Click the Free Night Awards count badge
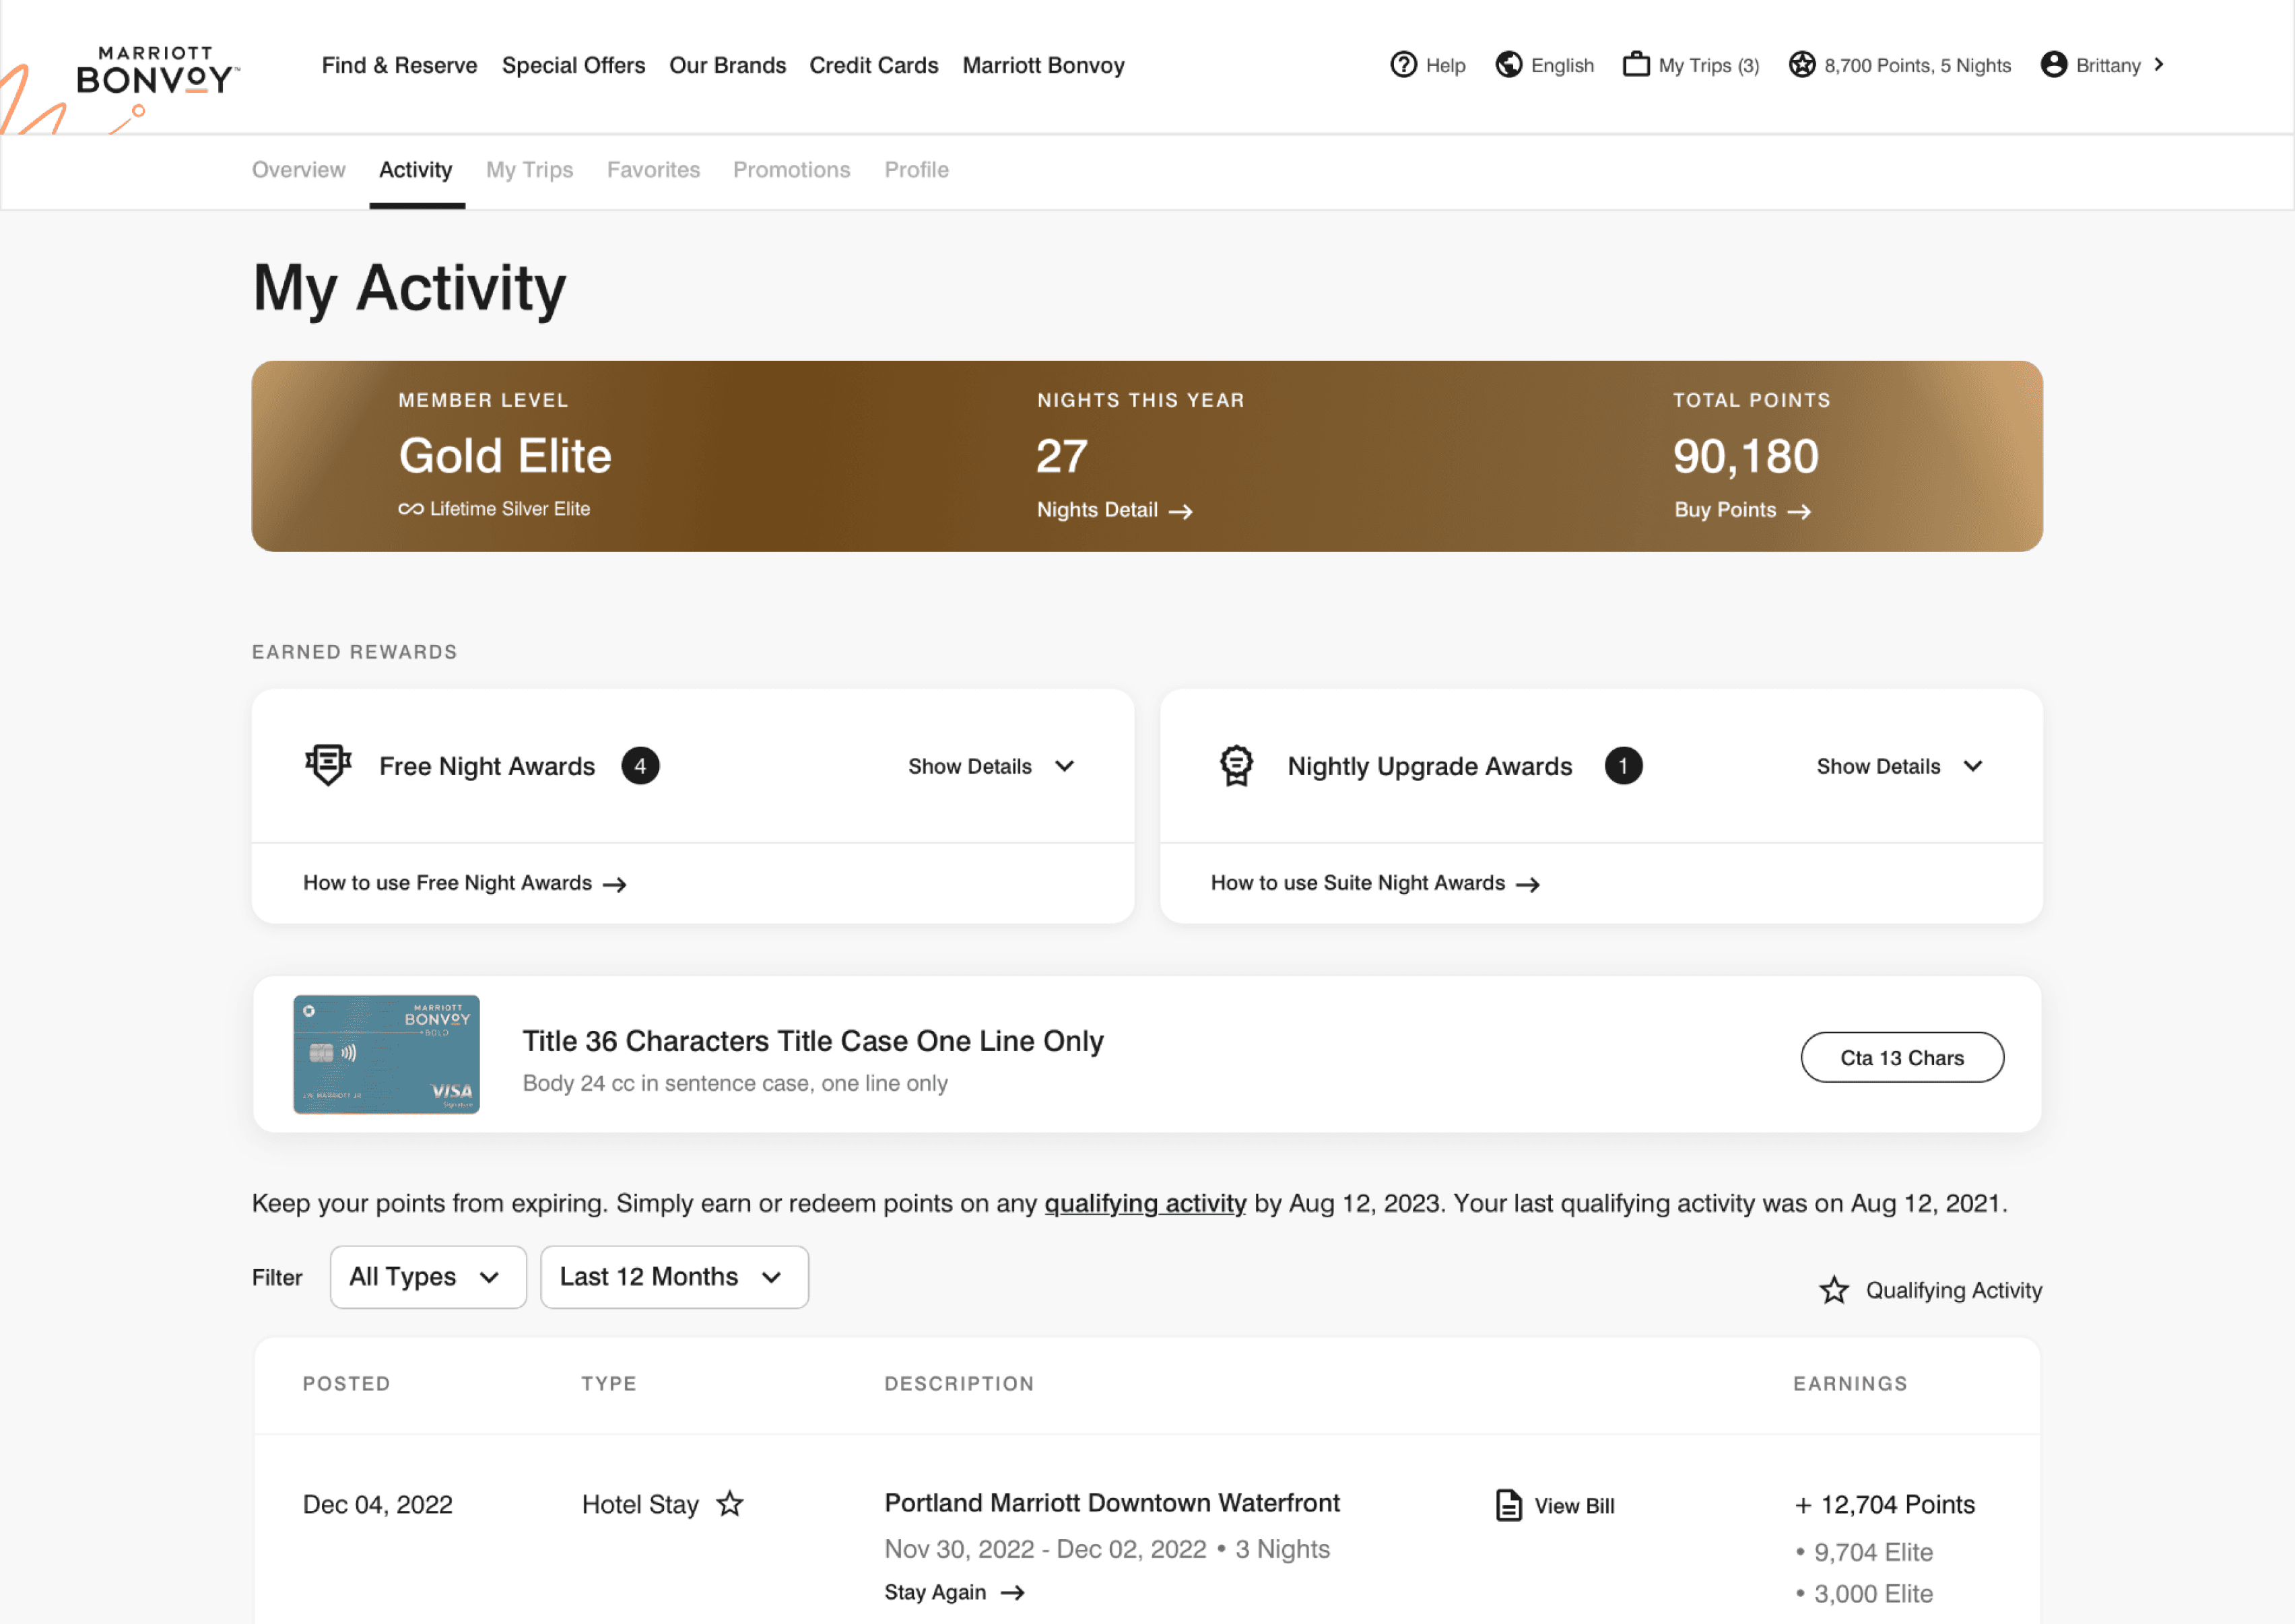This screenshot has height=1624, width=2295. click(640, 766)
